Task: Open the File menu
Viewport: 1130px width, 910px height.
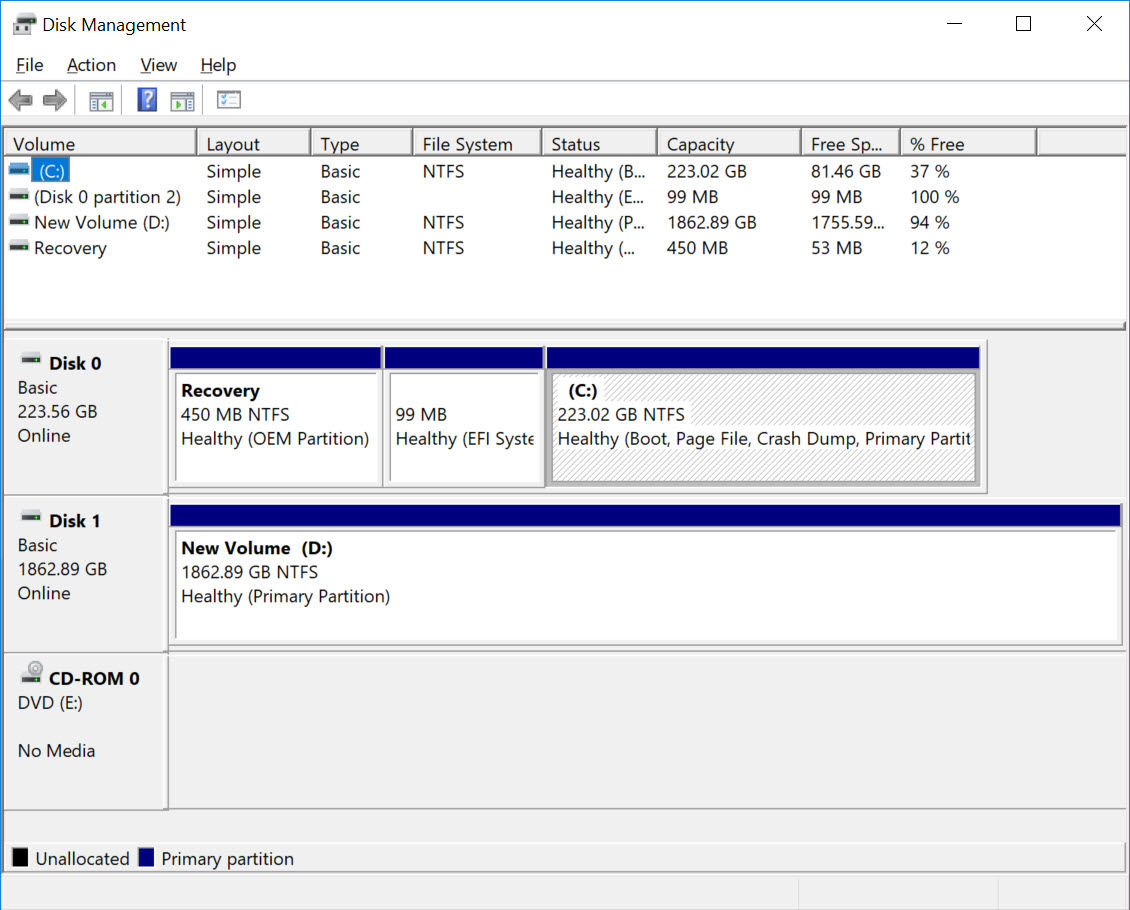Action: [29, 65]
